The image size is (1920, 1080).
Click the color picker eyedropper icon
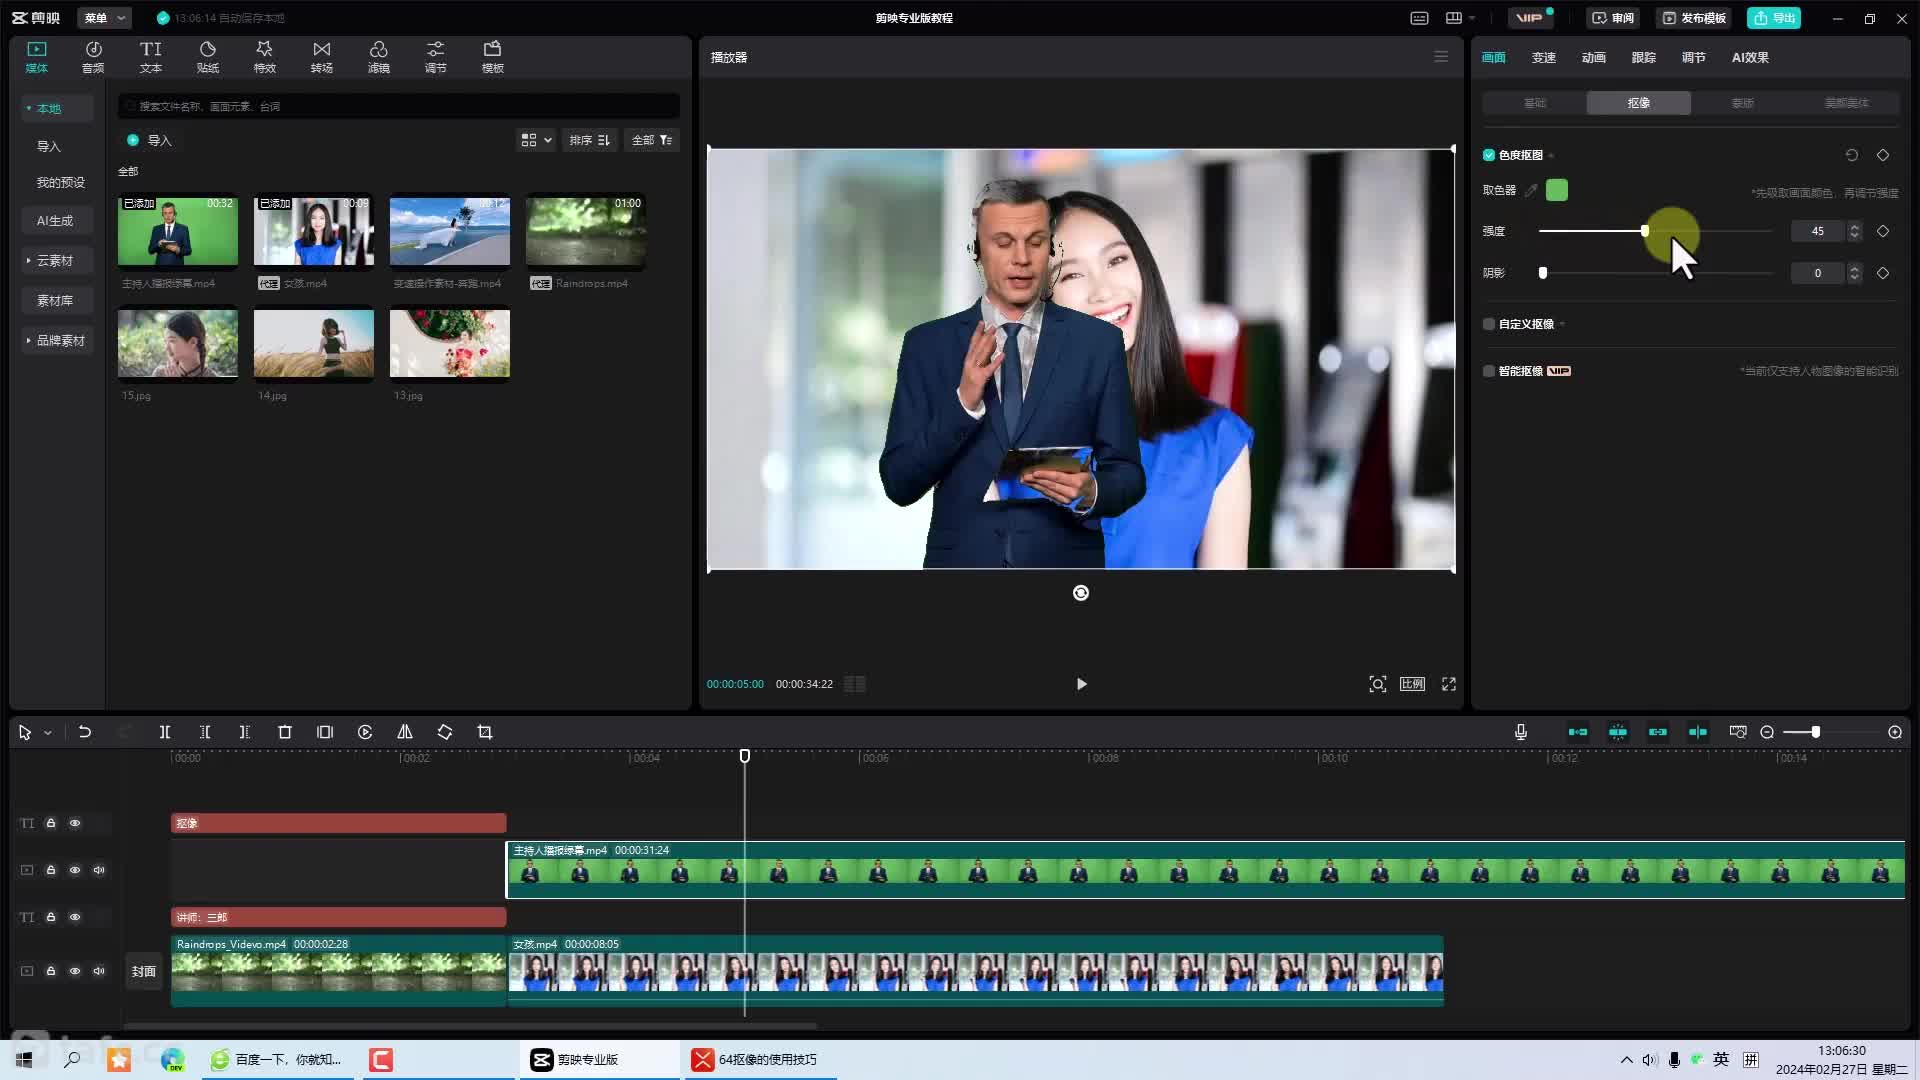1531,190
